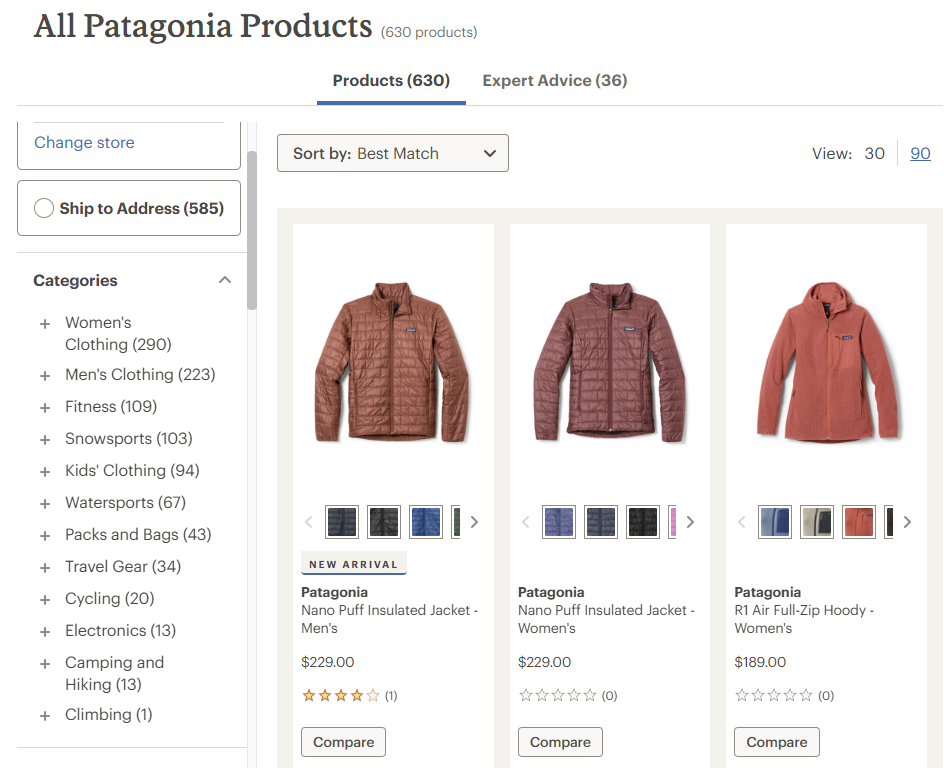Open Snowsports (103) category

(x=129, y=438)
